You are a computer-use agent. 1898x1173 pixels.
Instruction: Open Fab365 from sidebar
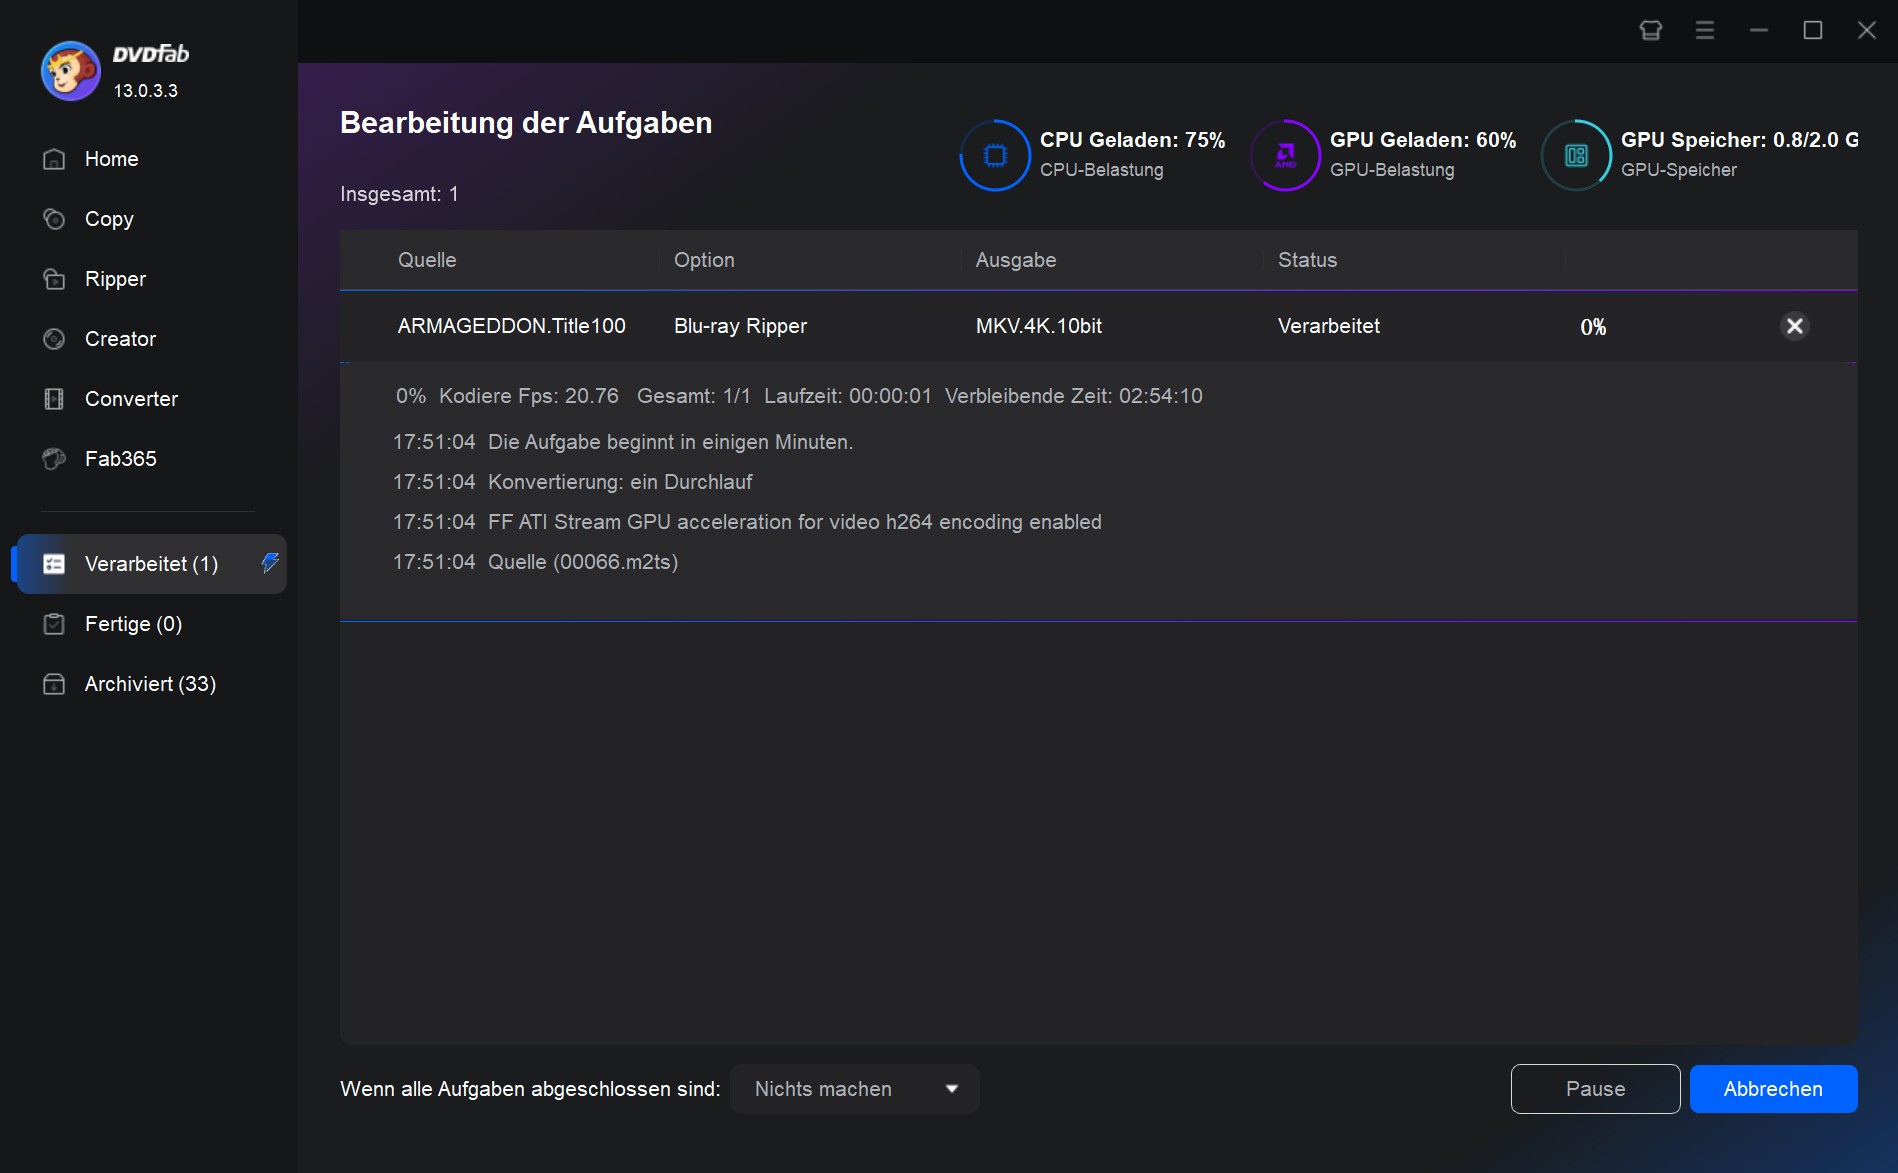(x=150, y=459)
